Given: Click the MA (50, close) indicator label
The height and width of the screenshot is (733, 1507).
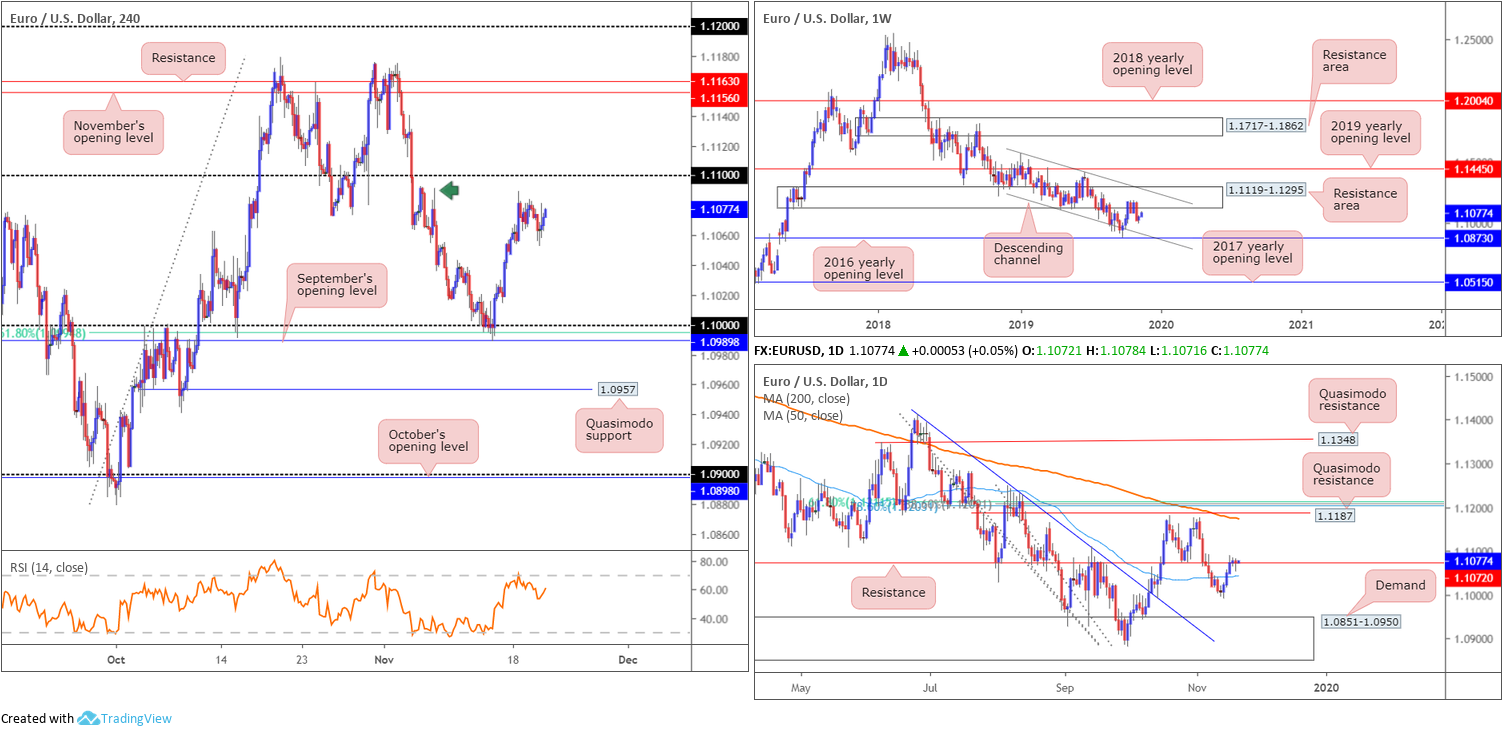Looking at the screenshot, I should click(804, 416).
